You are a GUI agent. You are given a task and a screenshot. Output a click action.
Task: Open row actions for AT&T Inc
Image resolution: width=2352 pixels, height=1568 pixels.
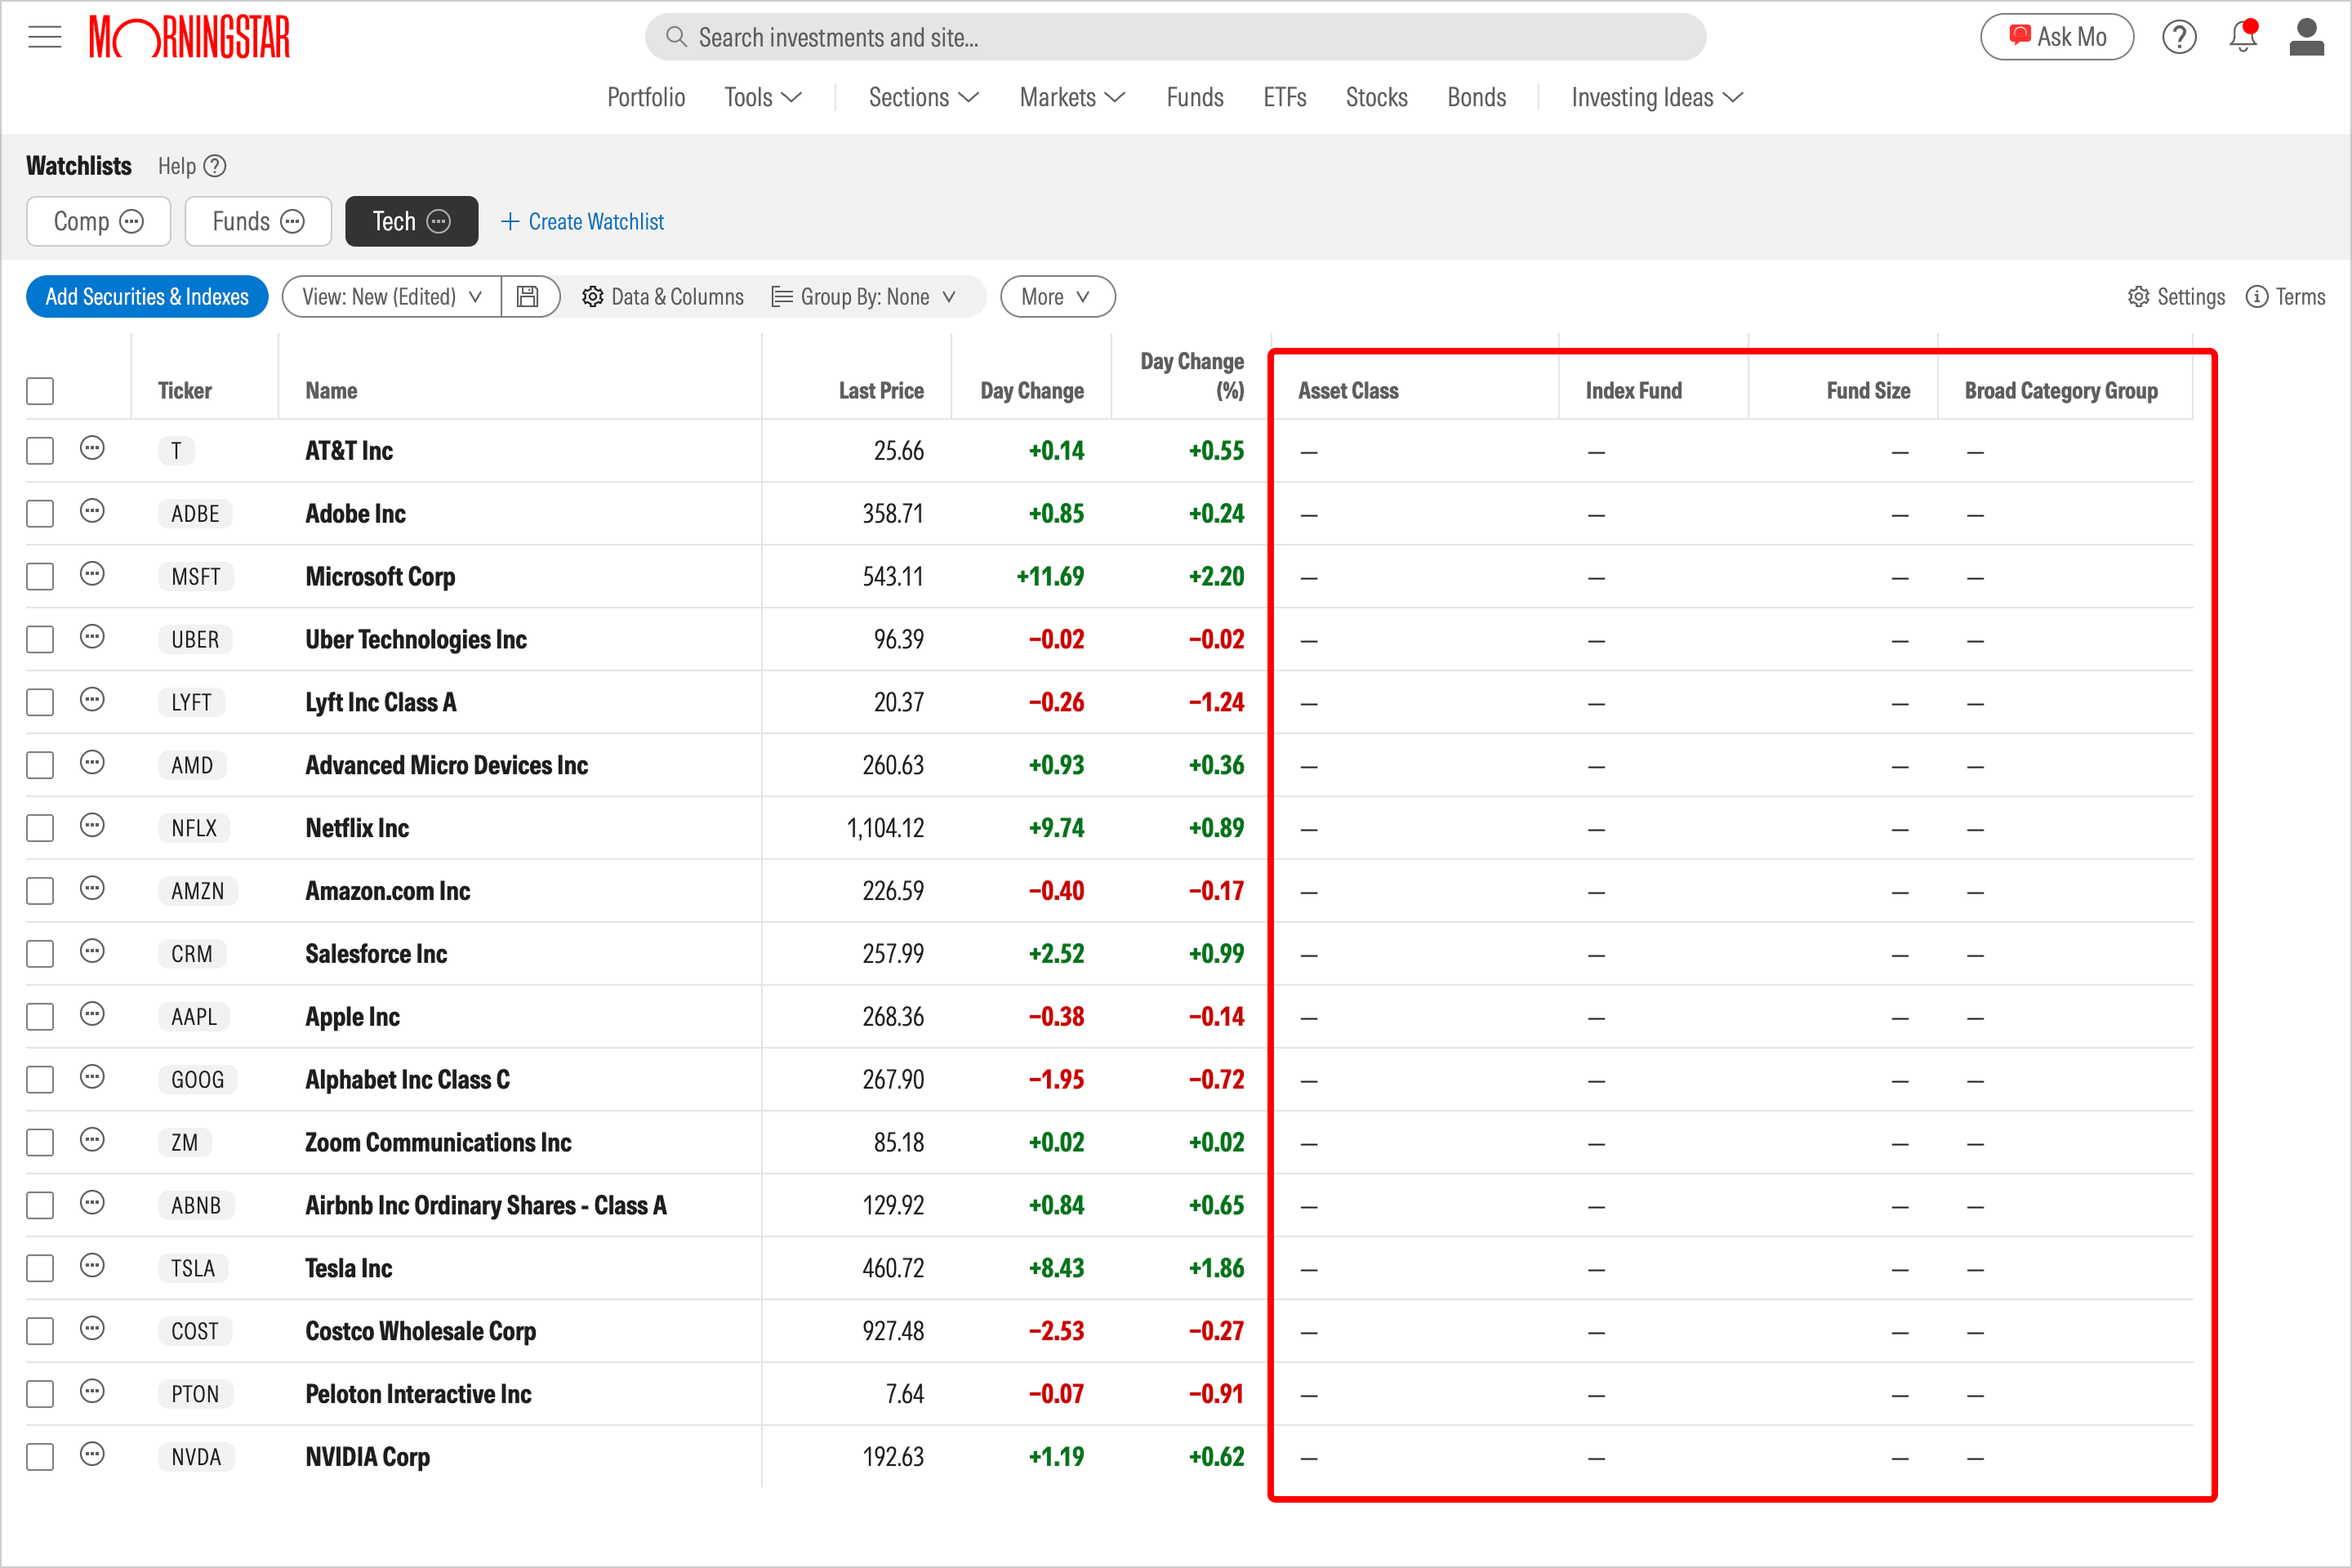(x=92, y=448)
